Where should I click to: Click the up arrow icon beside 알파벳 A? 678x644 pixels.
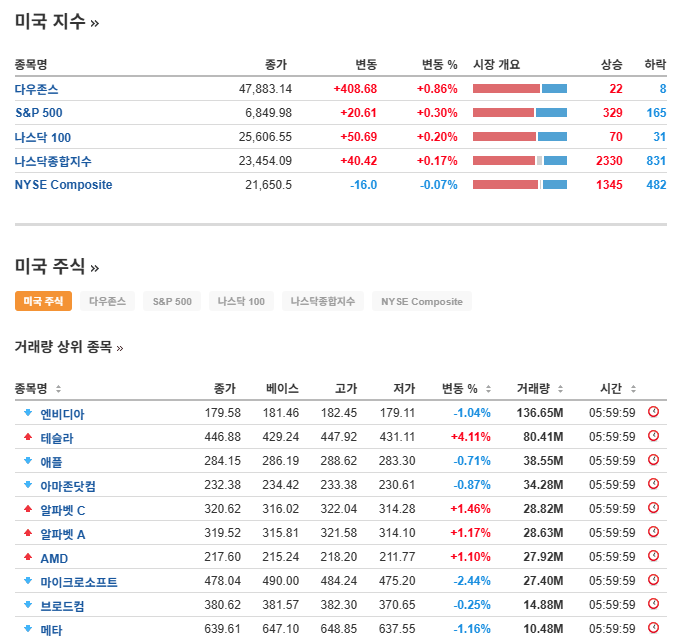28,532
